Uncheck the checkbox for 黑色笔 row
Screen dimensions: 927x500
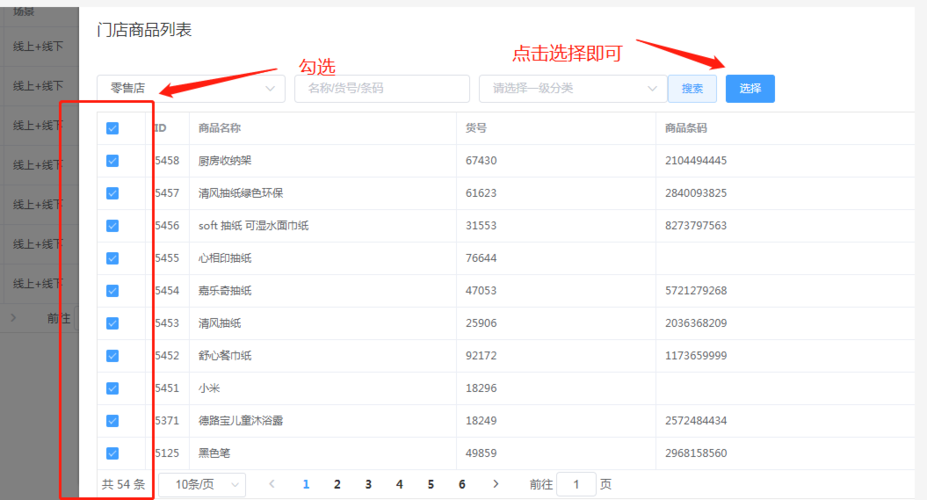112,453
